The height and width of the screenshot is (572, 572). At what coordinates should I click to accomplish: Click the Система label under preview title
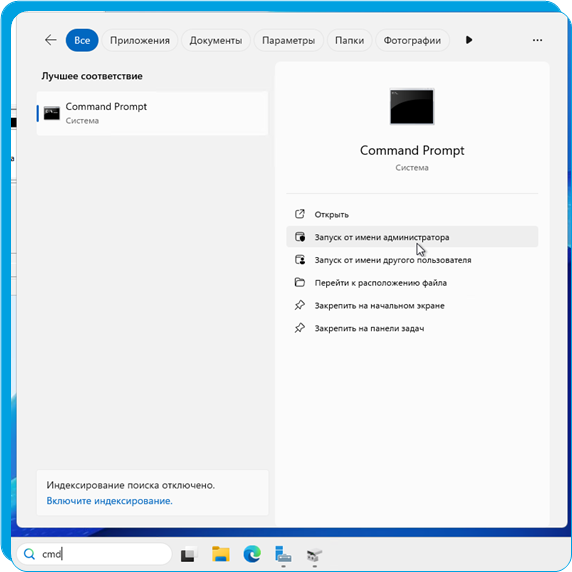pos(412,168)
